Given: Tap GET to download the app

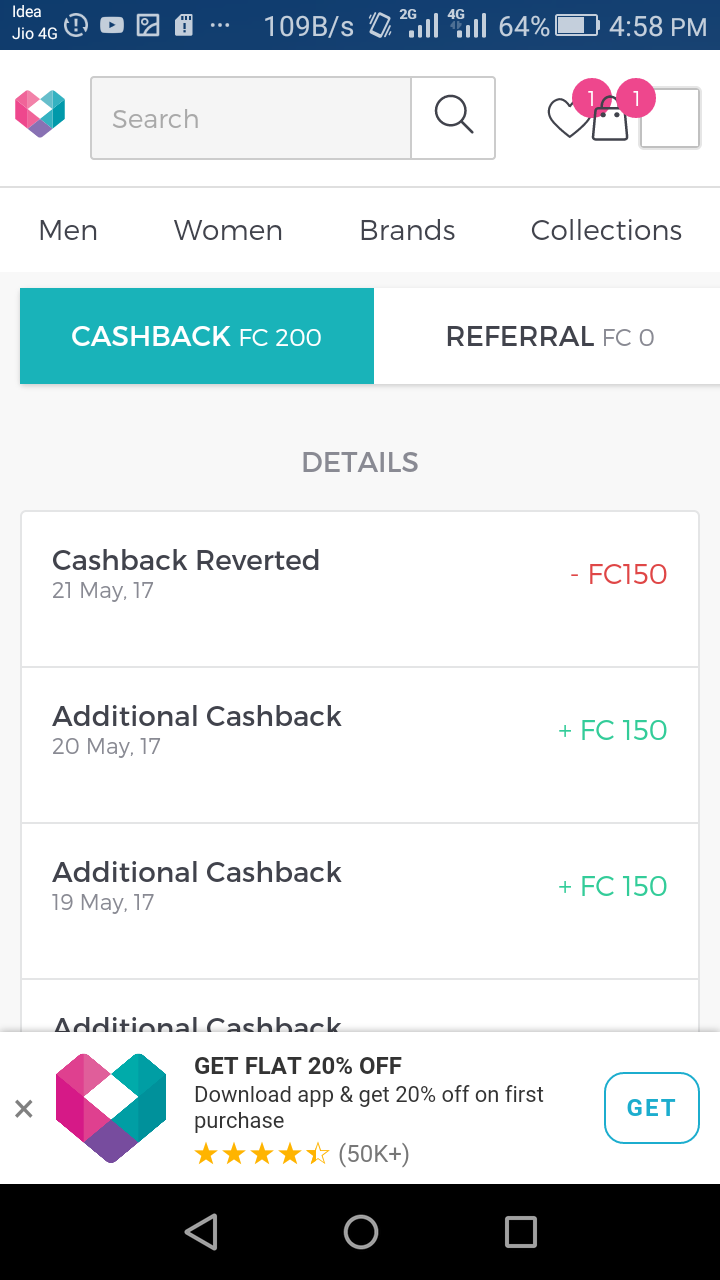Looking at the screenshot, I should [x=651, y=1108].
